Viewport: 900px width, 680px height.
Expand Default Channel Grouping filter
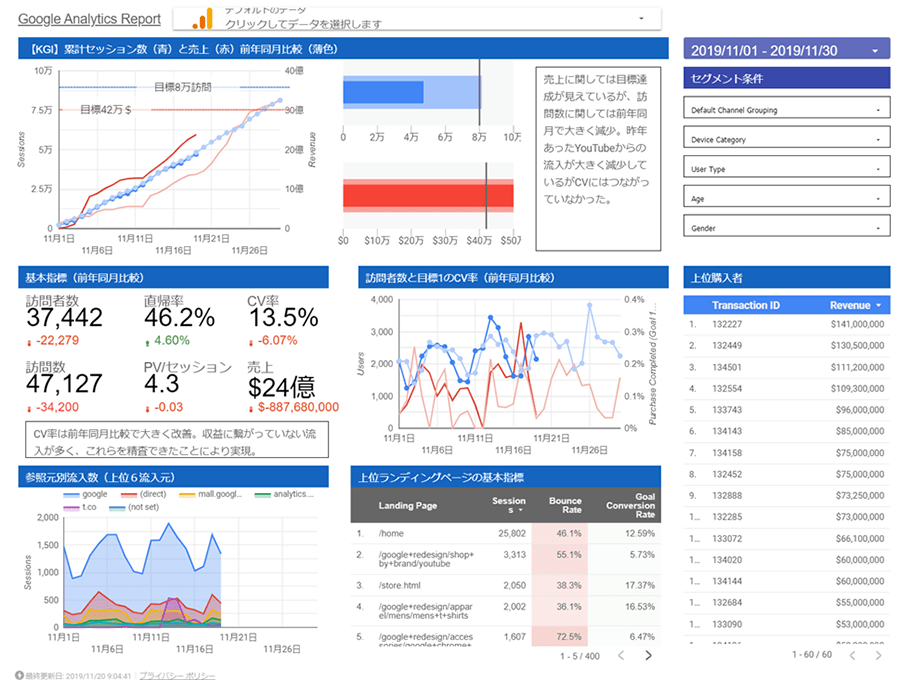pos(786,110)
